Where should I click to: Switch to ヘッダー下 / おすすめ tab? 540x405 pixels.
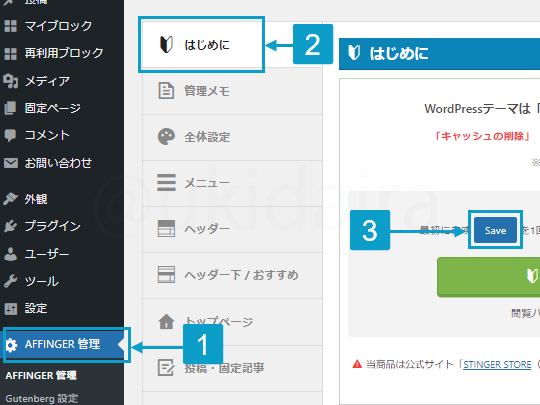[232, 276]
